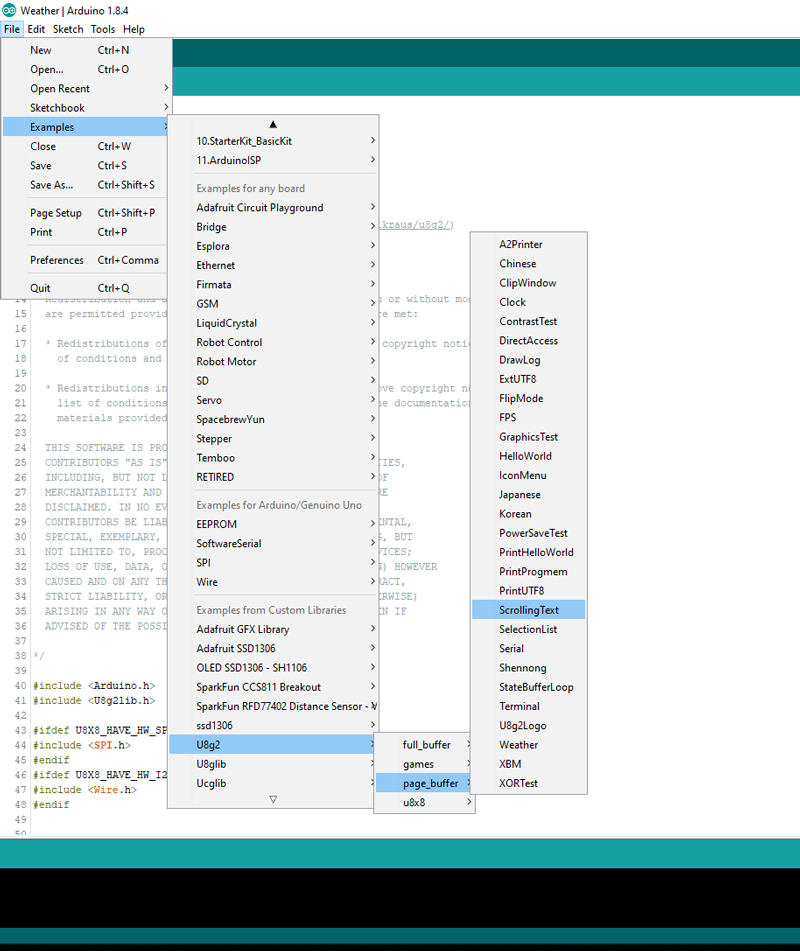Viewport: 800px width, 951px height.
Task: Open SparkFun CCS811 Breakout examples
Action: pos(273,687)
